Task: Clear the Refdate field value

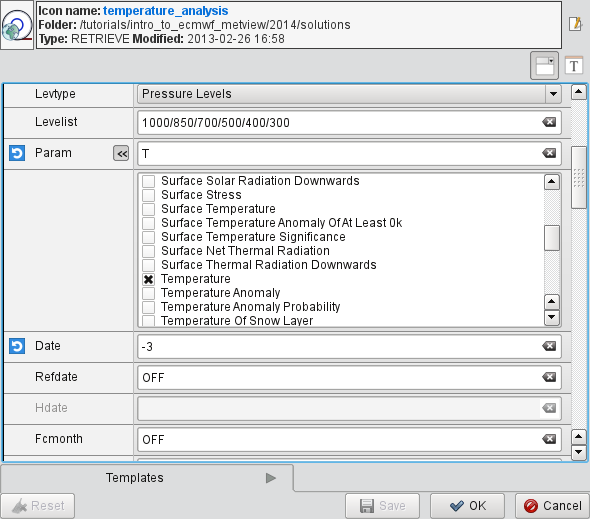Action: pos(549,377)
